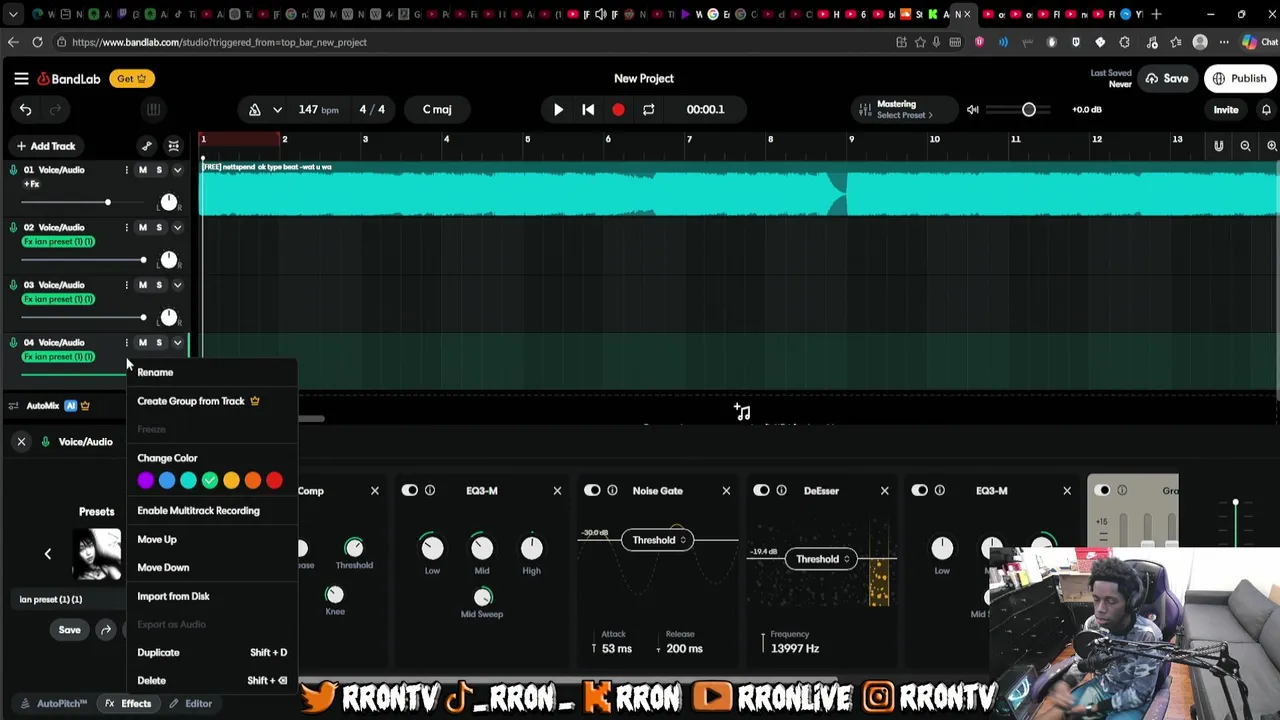Open Noise Gate Threshold parameter selector

[x=658, y=540]
